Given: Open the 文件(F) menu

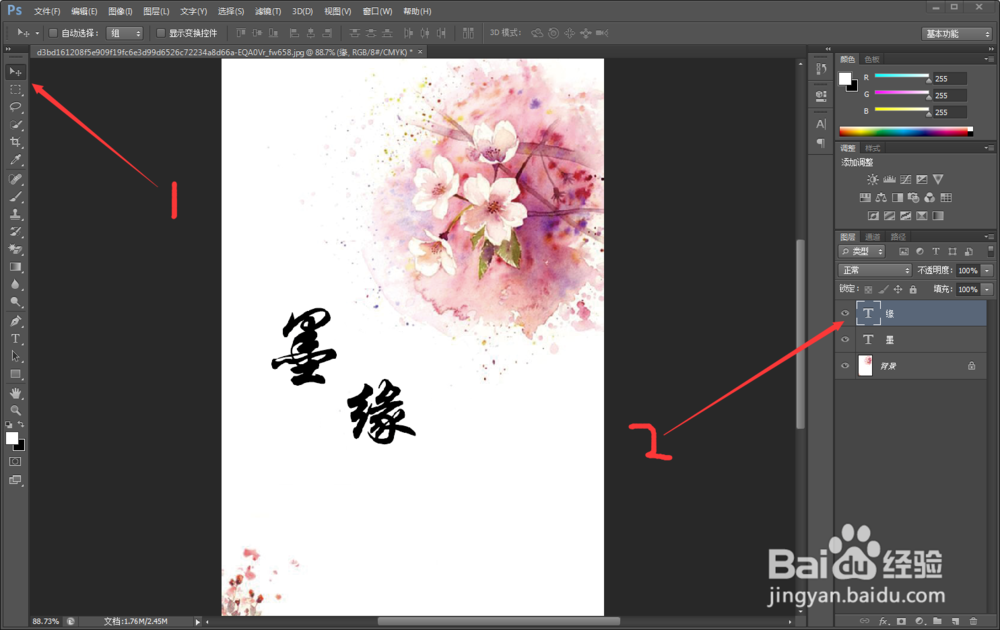Looking at the screenshot, I should (x=47, y=11).
